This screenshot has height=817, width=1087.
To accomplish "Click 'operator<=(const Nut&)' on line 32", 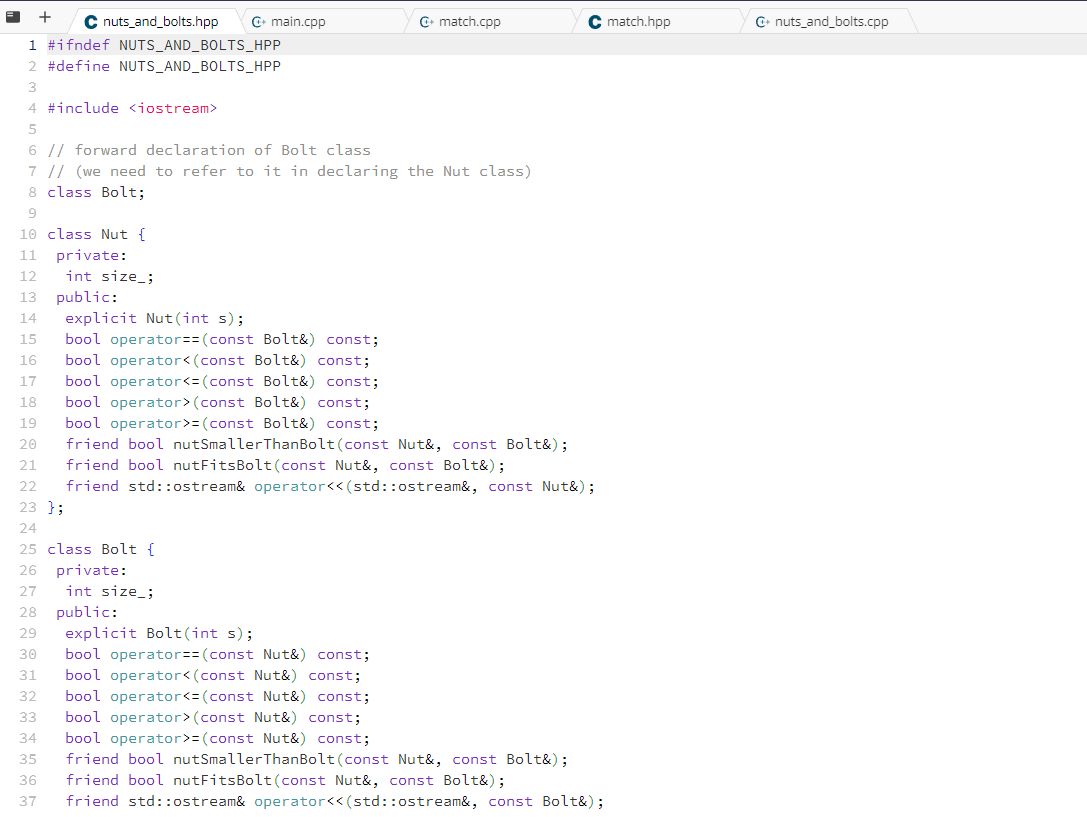I will pyautogui.click(x=209, y=696).
